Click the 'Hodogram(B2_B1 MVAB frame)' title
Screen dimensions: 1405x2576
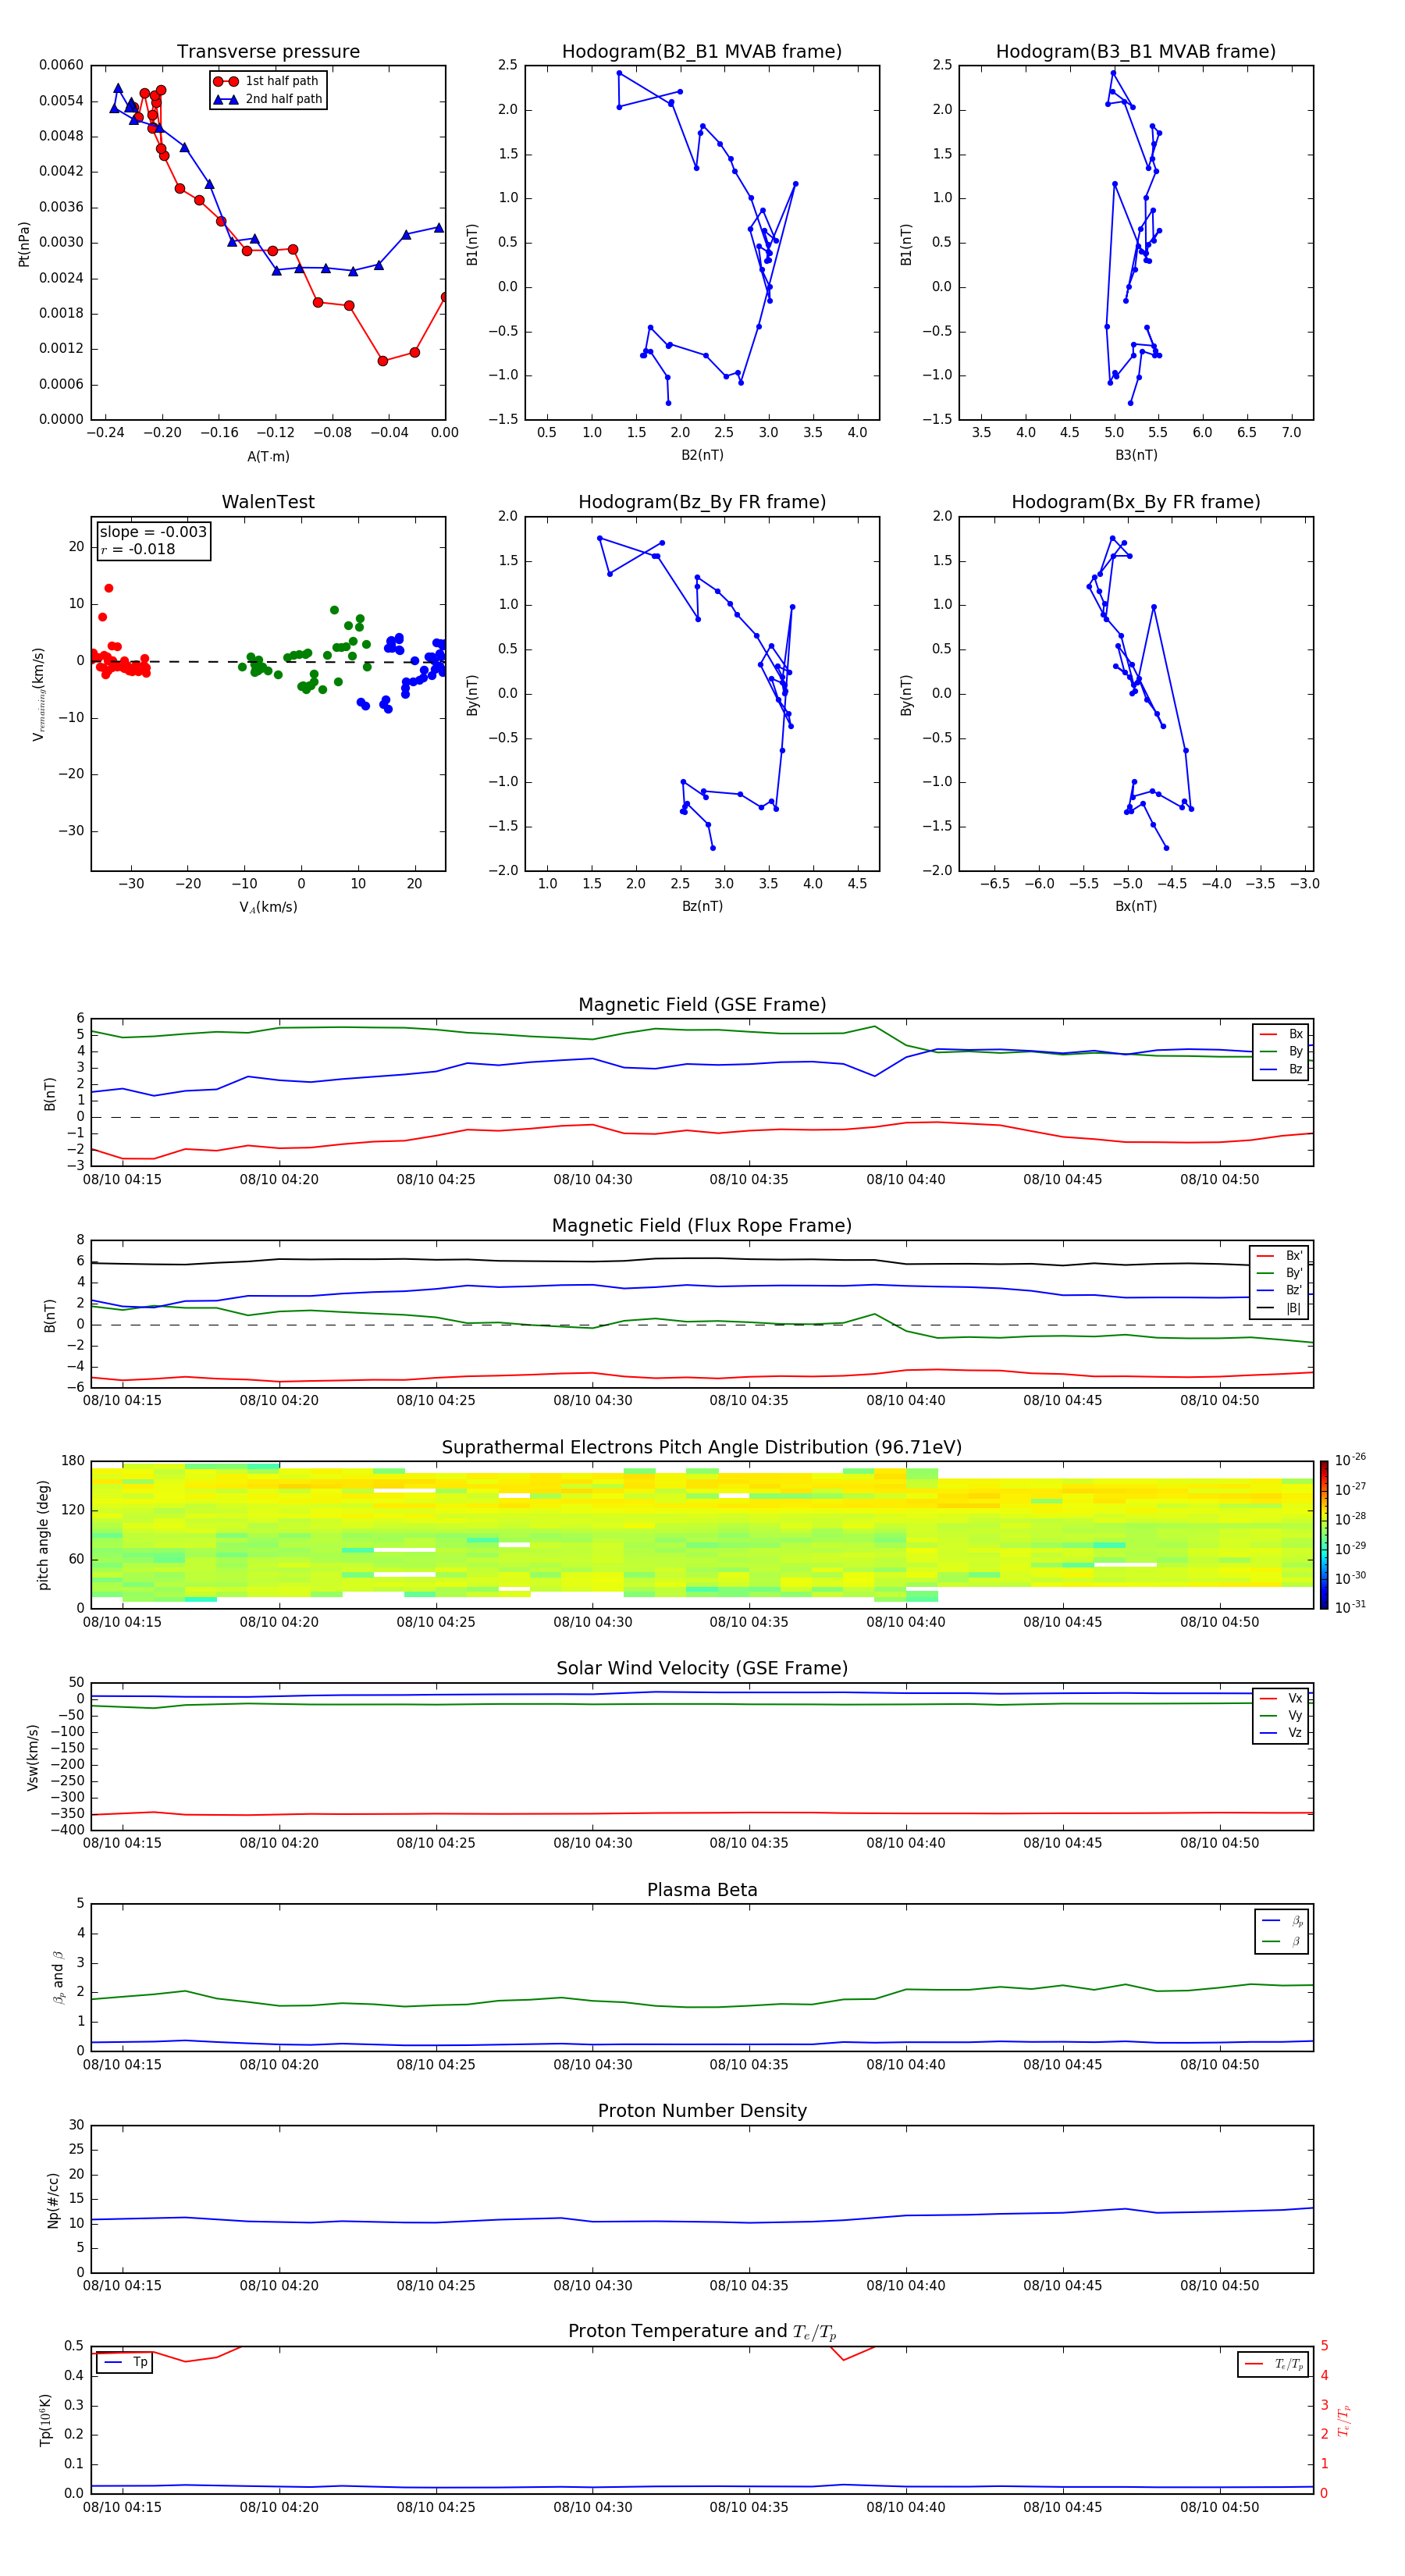point(702,51)
